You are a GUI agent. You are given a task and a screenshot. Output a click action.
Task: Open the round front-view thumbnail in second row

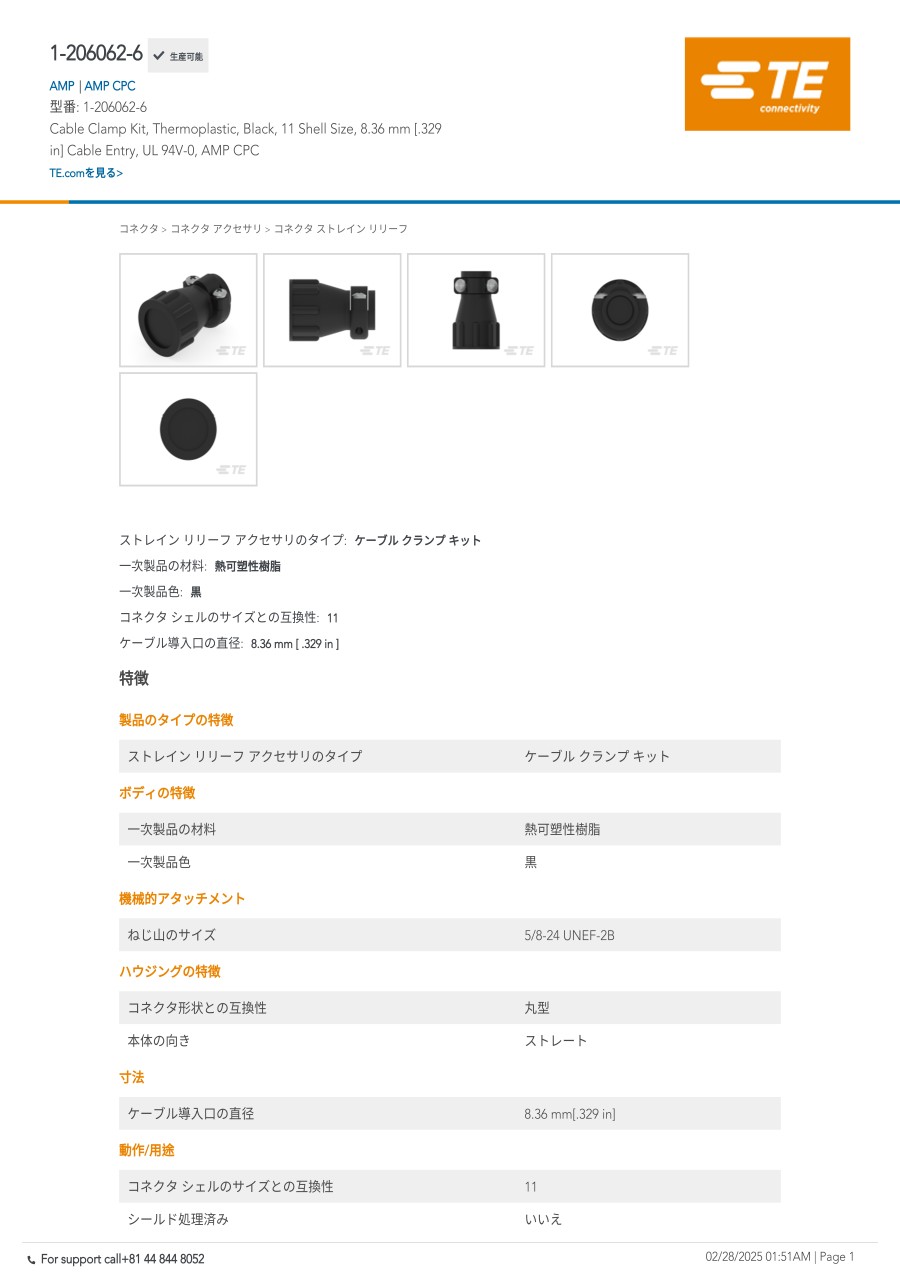(188, 429)
